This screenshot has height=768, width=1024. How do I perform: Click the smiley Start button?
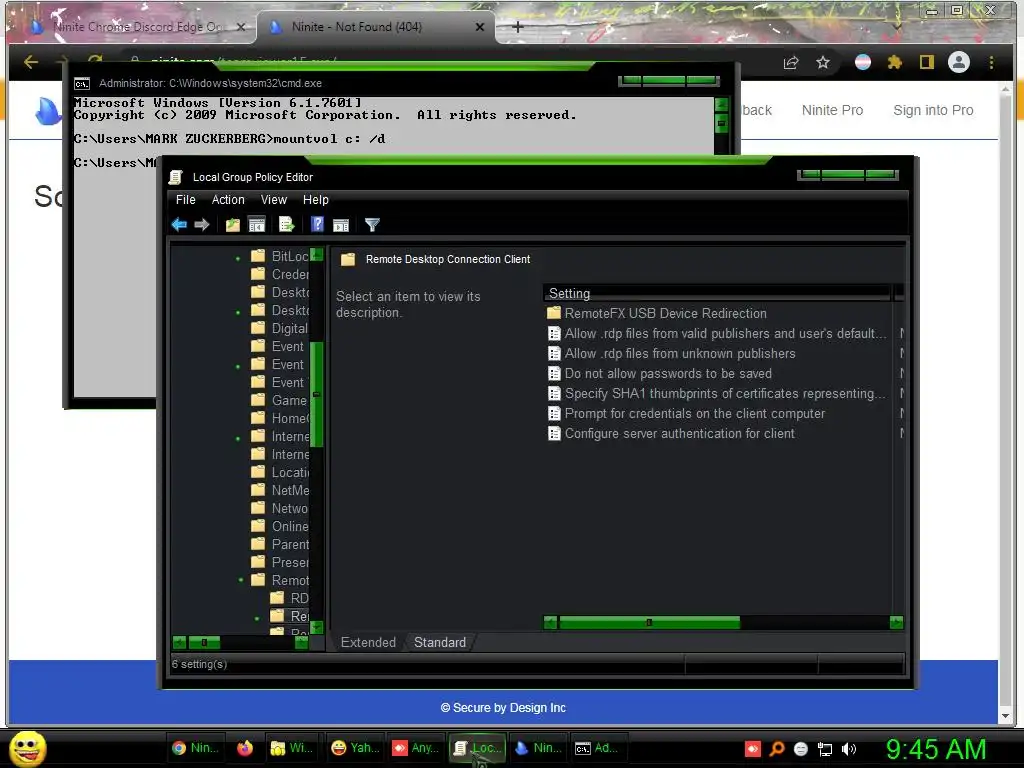[x=27, y=748]
